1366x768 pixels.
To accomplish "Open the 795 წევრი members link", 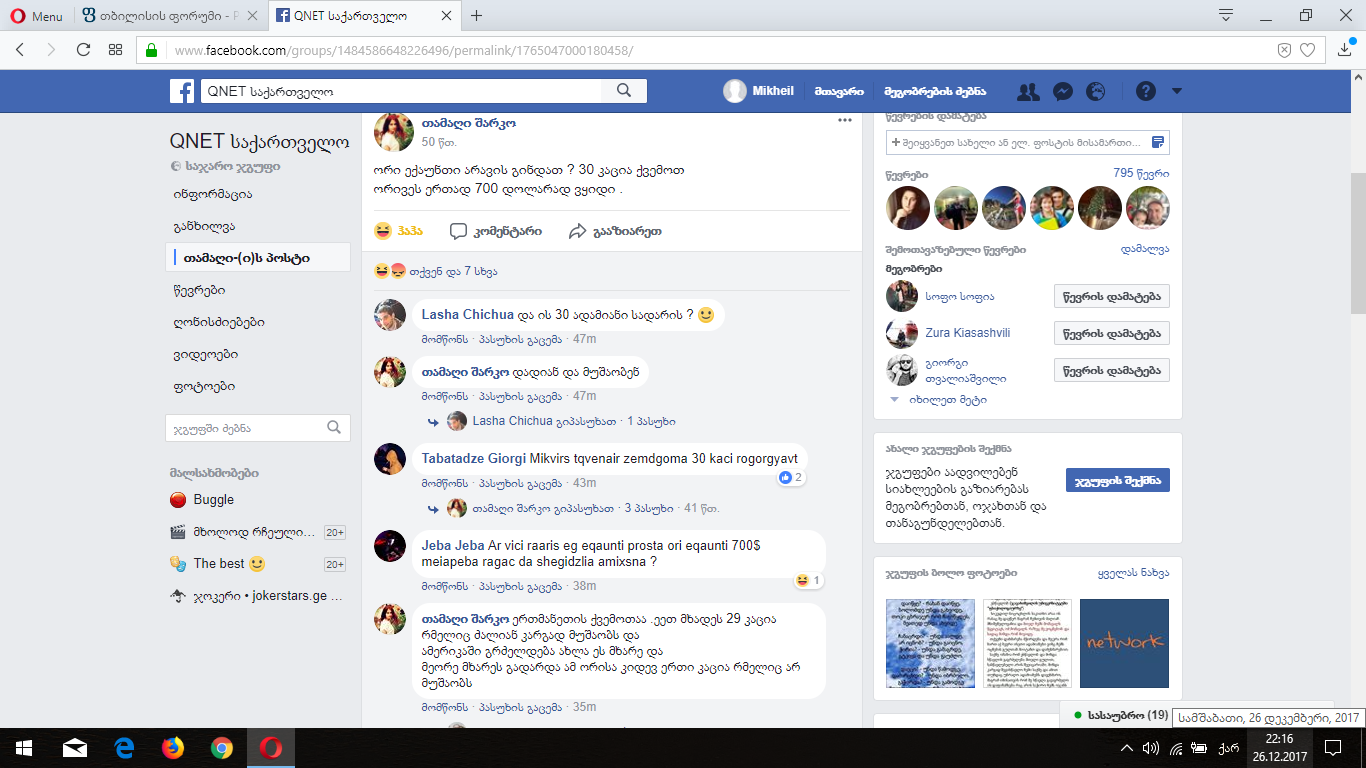I will [1141, 174].
